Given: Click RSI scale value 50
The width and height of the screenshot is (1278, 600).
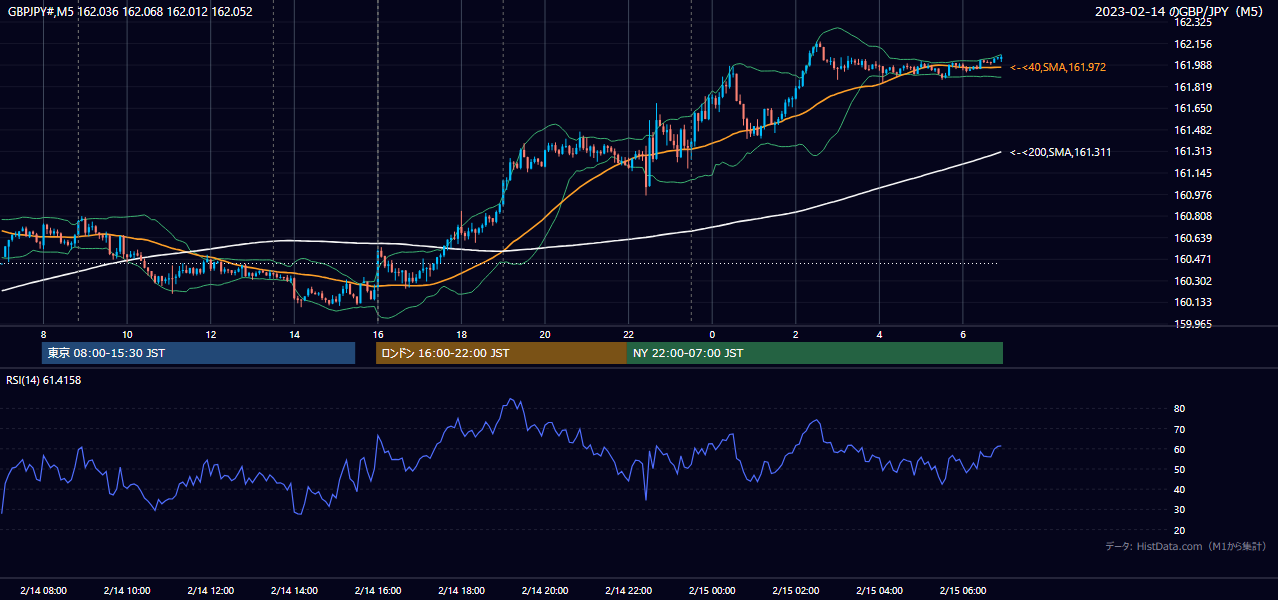Looking at the screenshot, I should pos(1179,469).
